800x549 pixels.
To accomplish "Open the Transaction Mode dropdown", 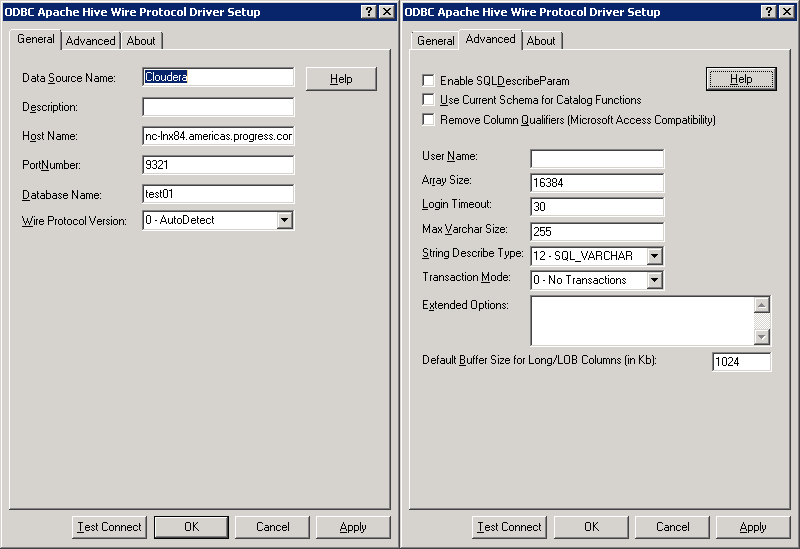I will pos(654,280).
